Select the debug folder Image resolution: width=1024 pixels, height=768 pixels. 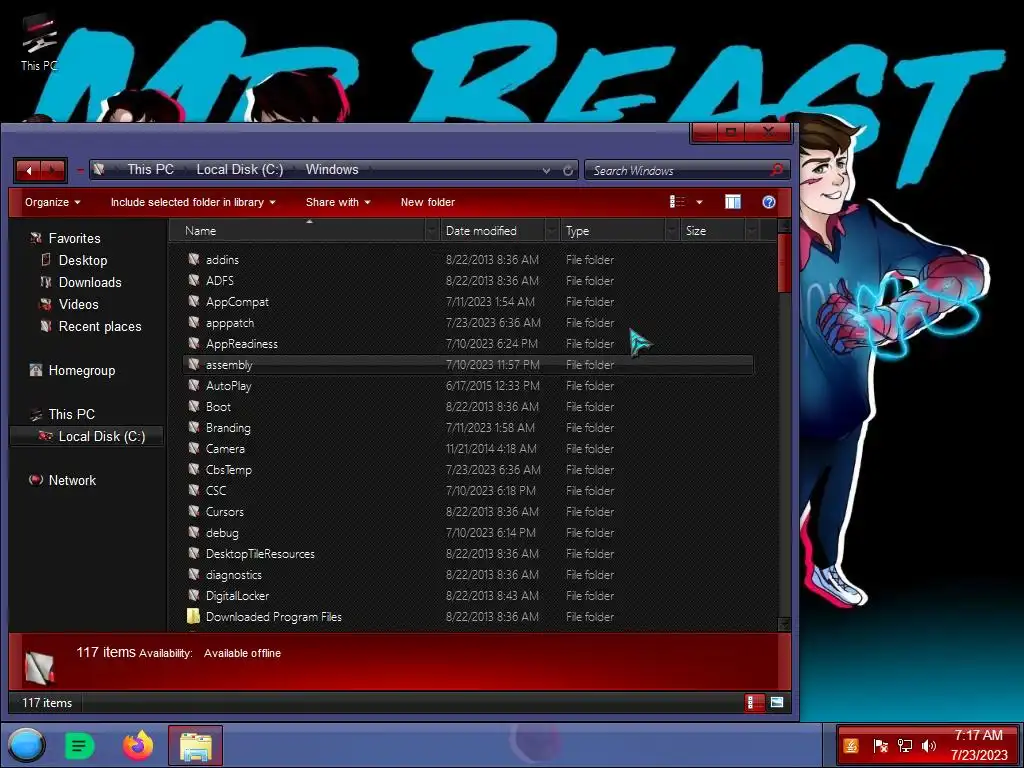222,533
